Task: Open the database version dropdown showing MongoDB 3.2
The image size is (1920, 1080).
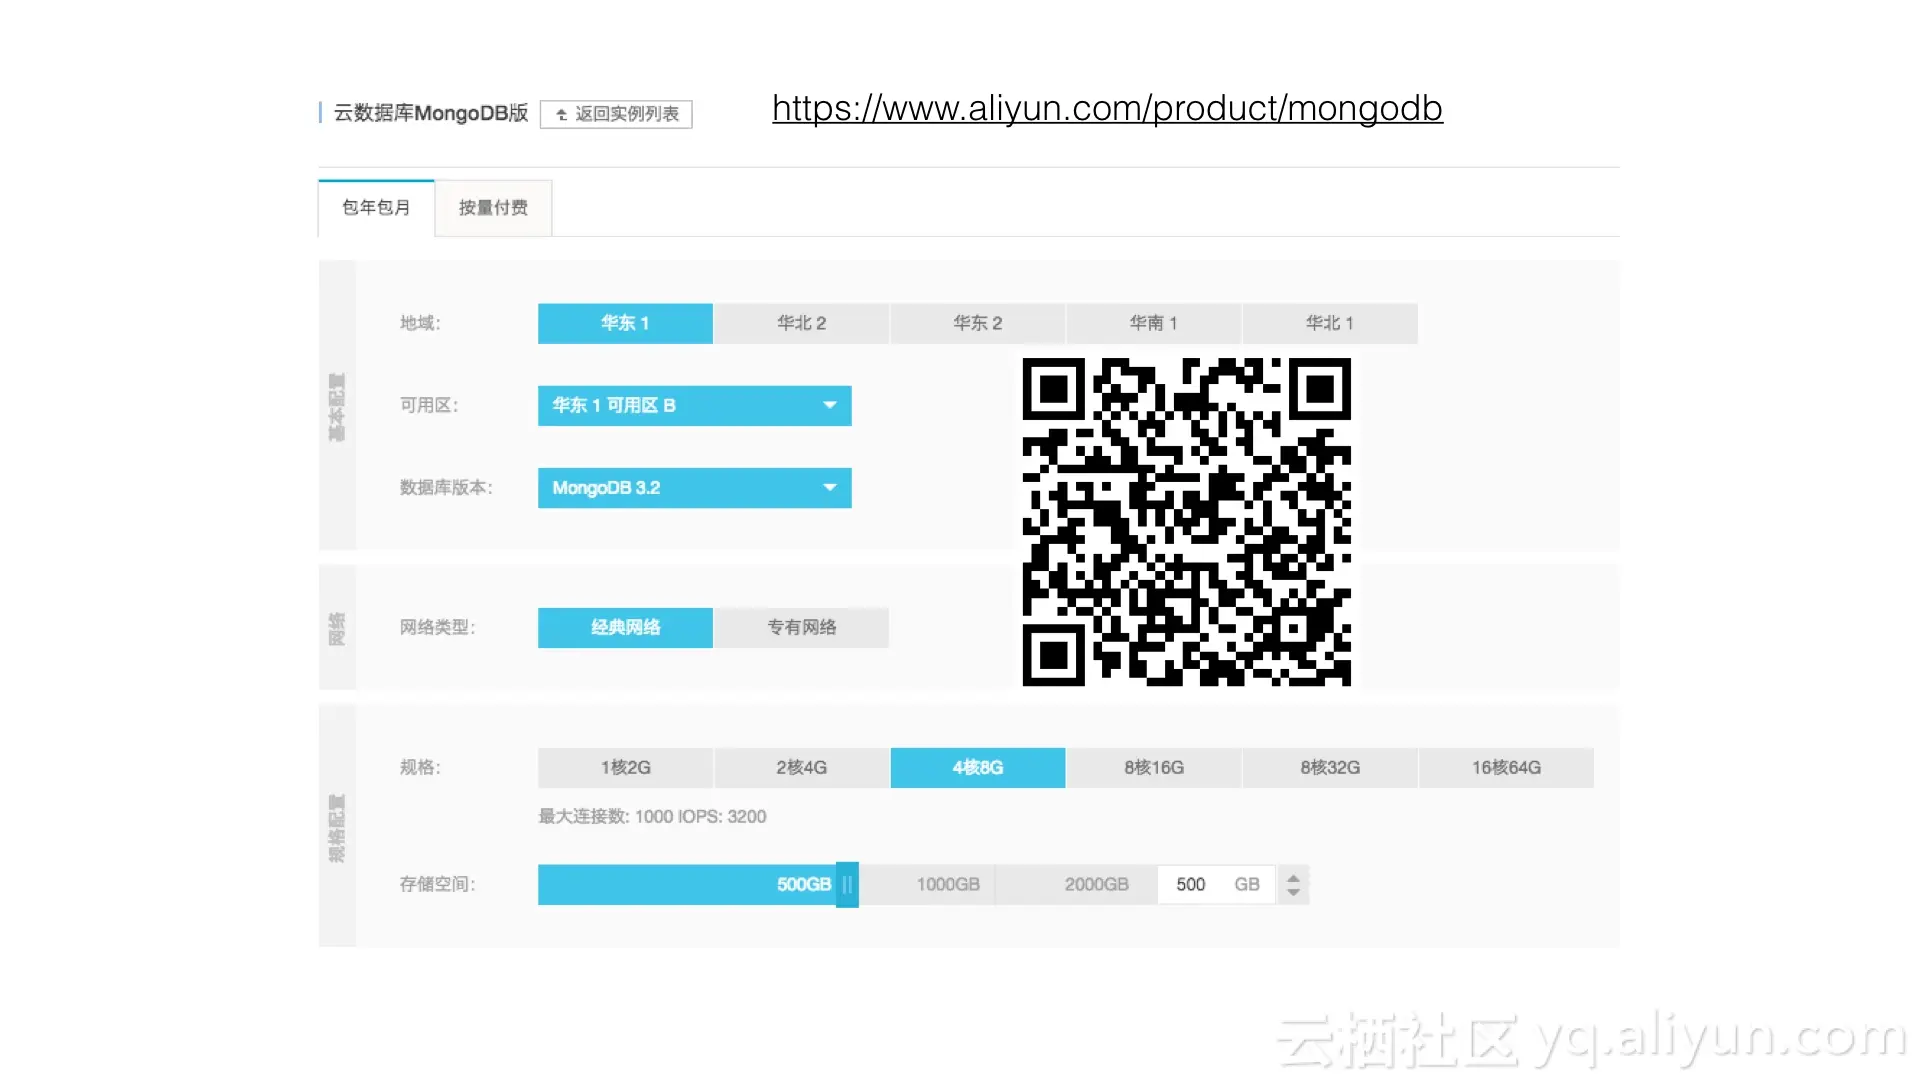Action: 694,488
